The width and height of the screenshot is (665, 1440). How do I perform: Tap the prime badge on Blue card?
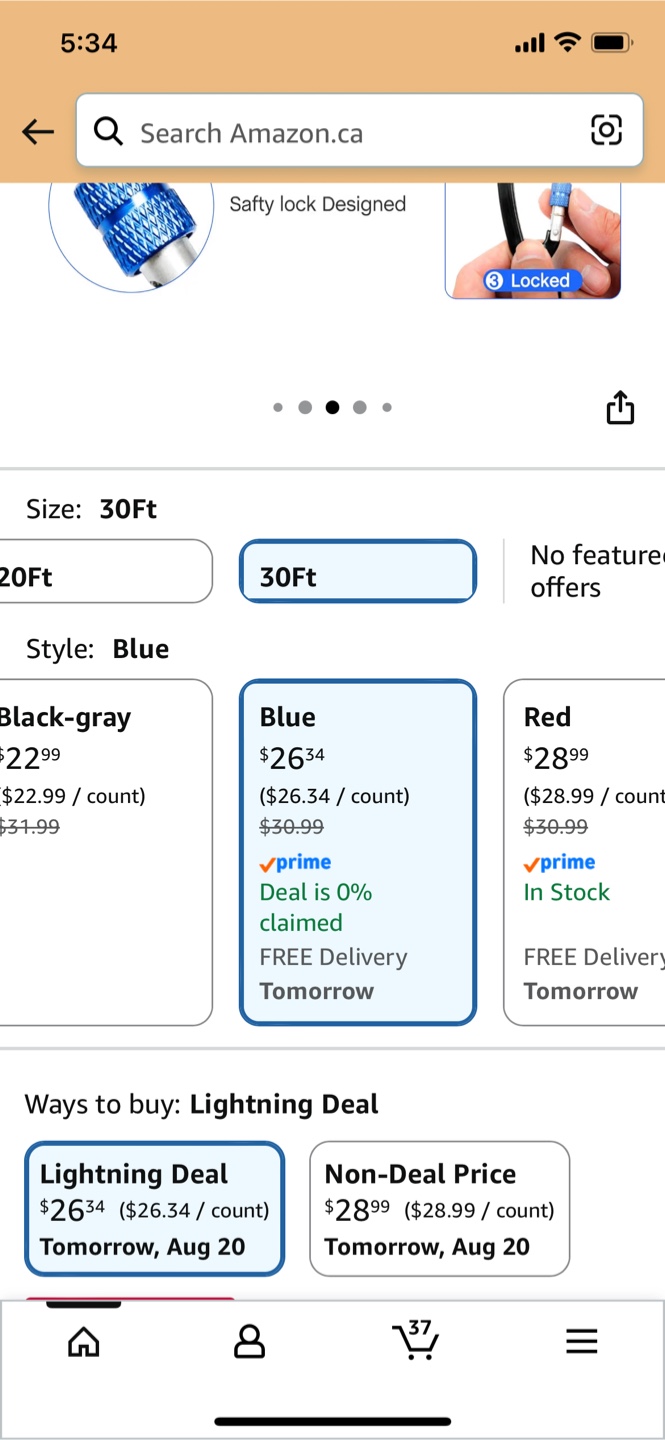pyautogui.click(x=295, y=863)
